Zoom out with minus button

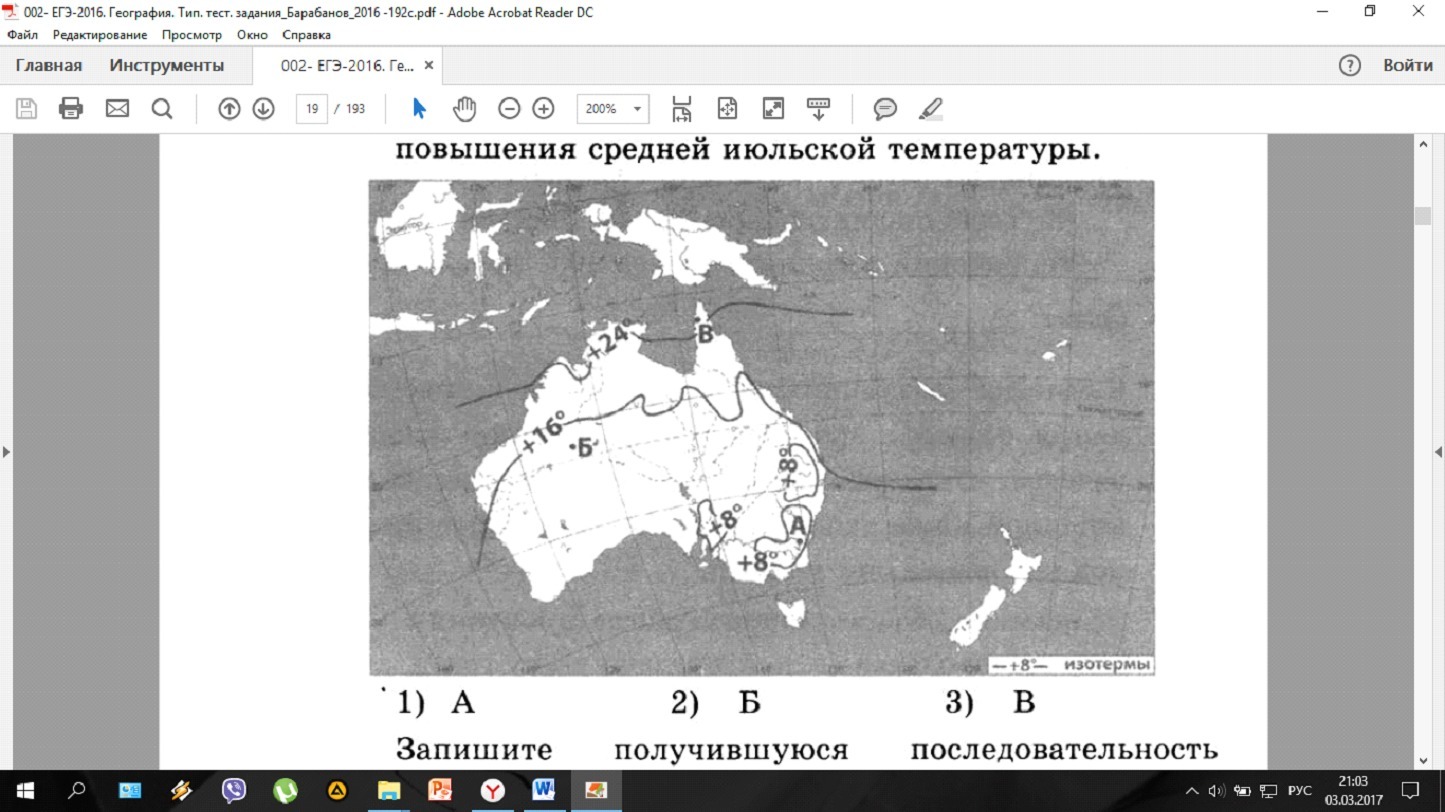click(x=509, y=108)
